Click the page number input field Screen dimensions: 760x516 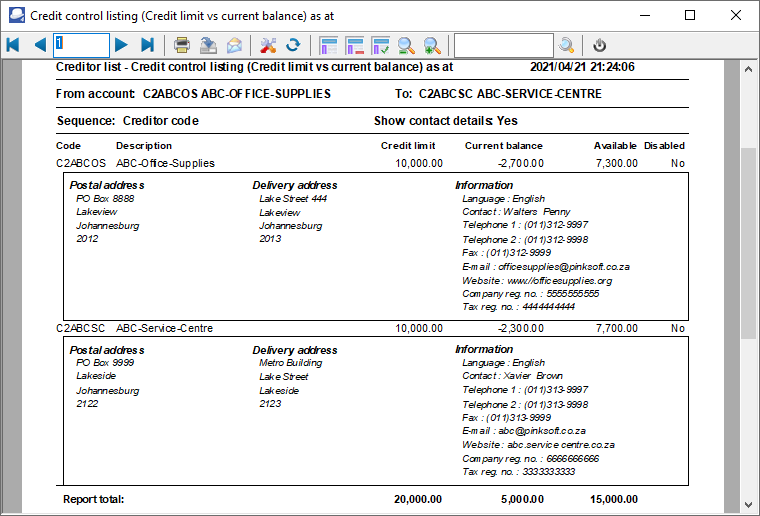click(81, 45)
